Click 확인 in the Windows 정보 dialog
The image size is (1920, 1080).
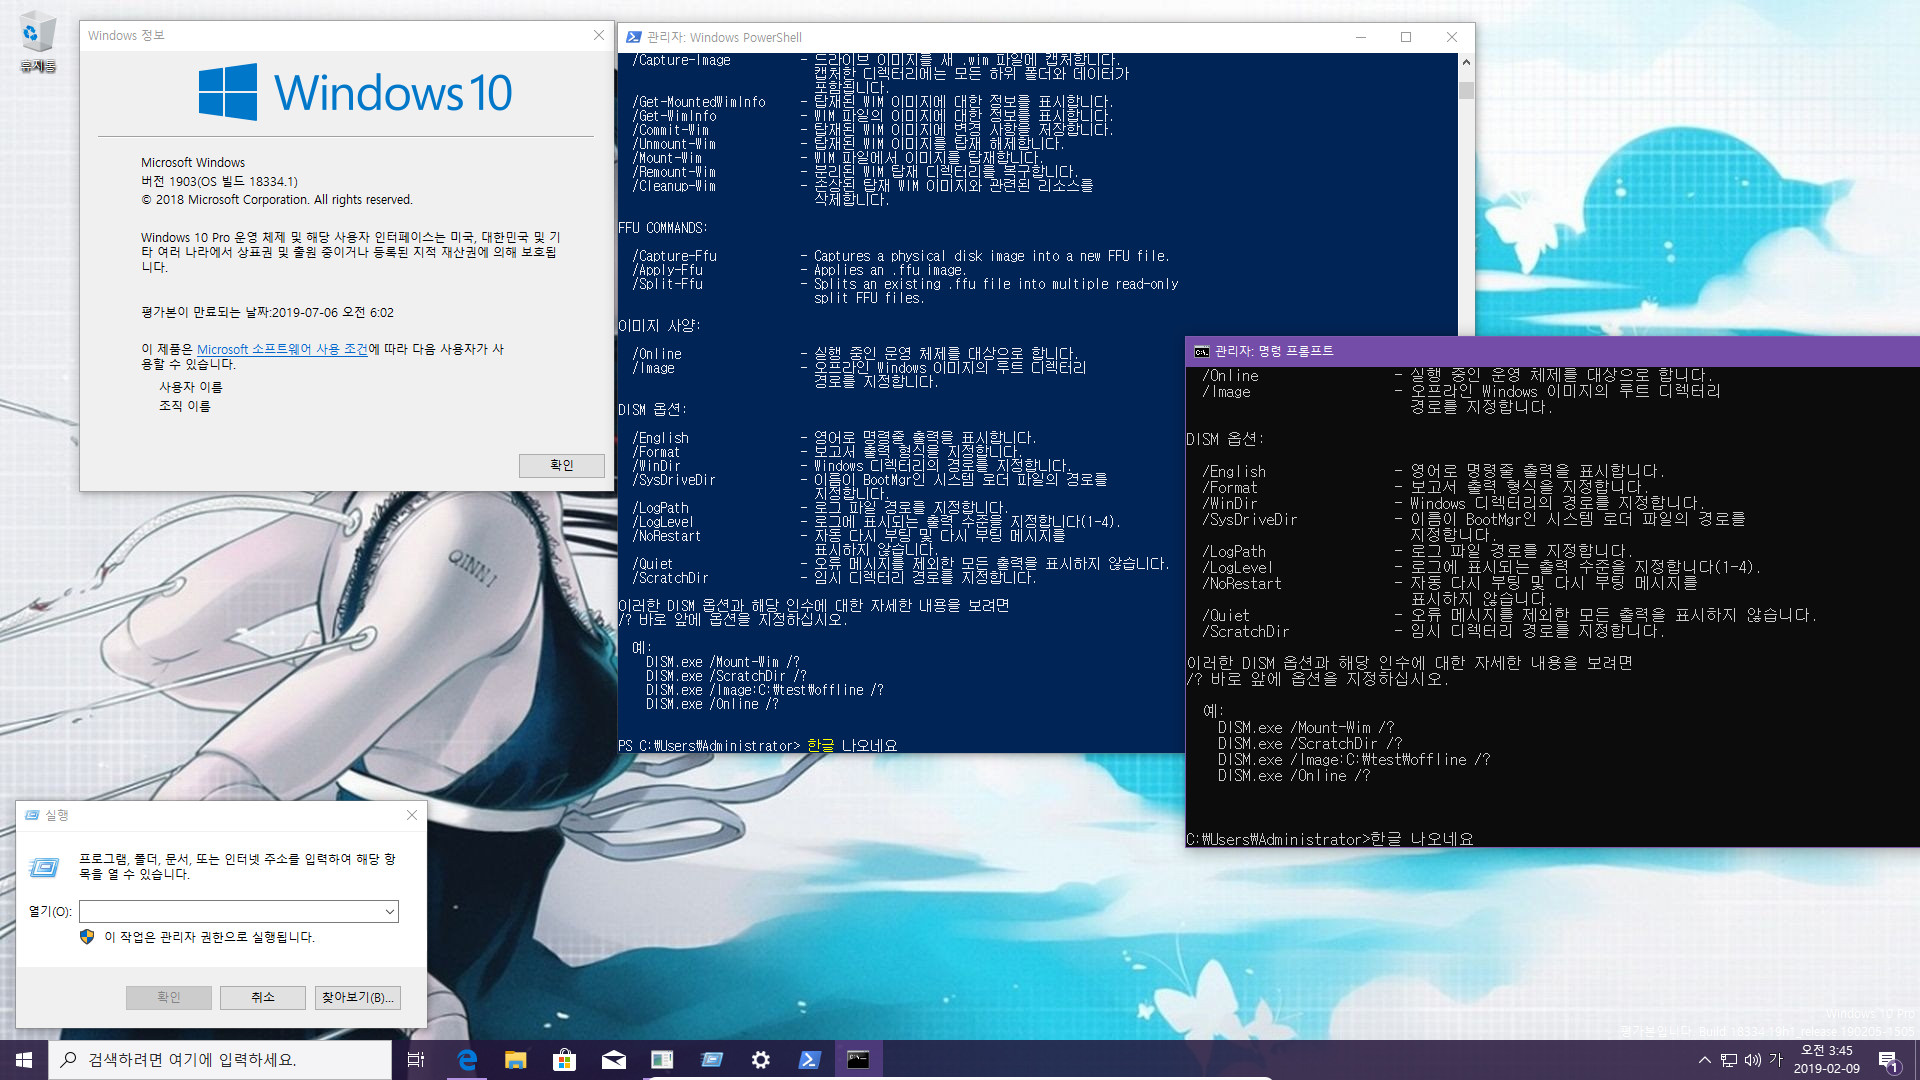click(561, 465)
